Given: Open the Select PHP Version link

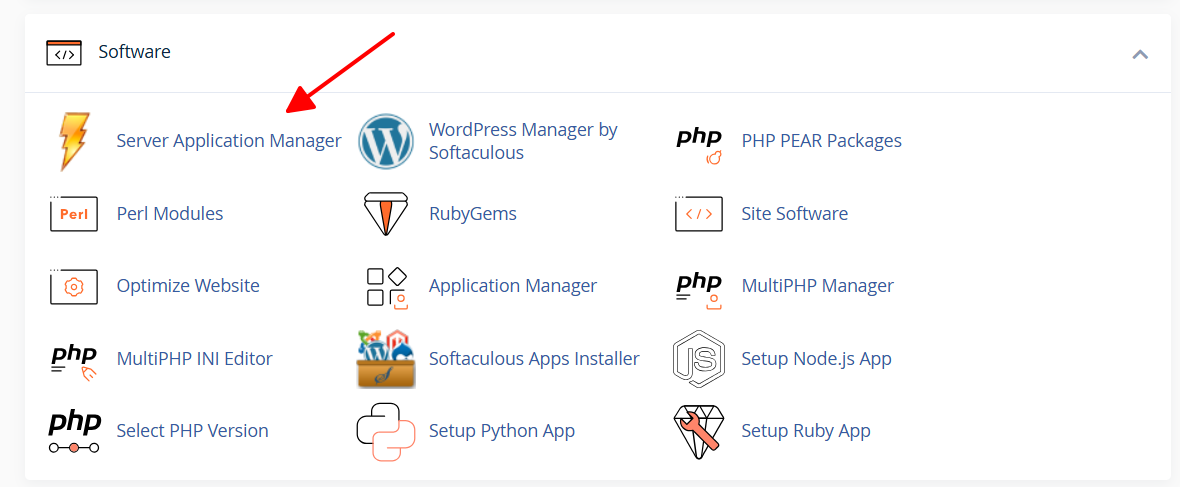Looking at the screenshot, I should [193, 431].
